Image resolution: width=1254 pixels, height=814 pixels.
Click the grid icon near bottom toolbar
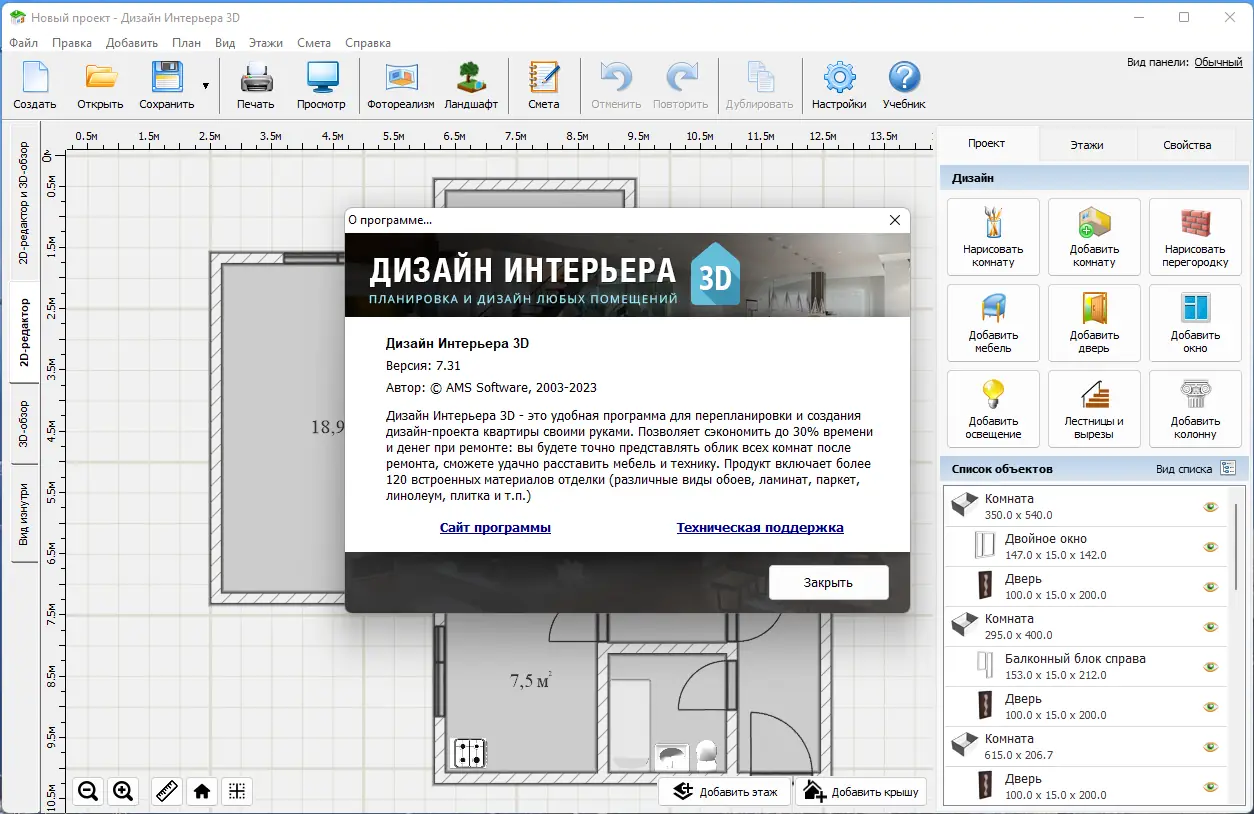(x=237, y=791)
